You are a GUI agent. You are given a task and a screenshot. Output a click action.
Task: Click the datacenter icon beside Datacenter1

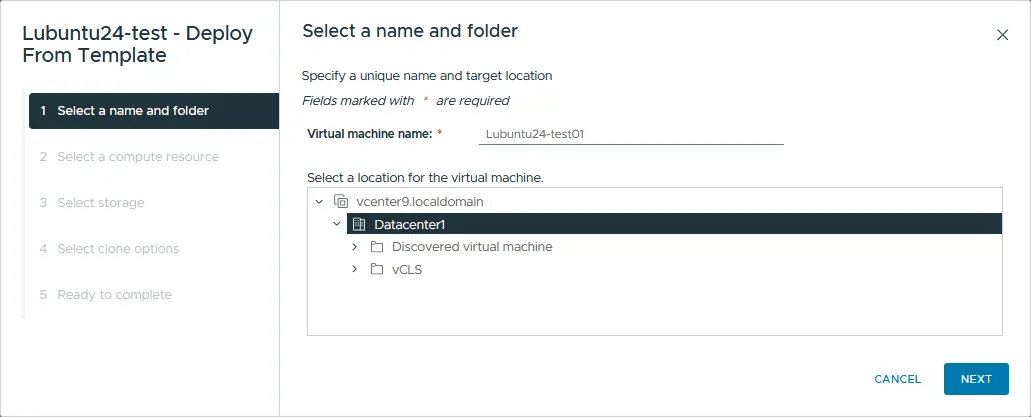tap(358, 224)
